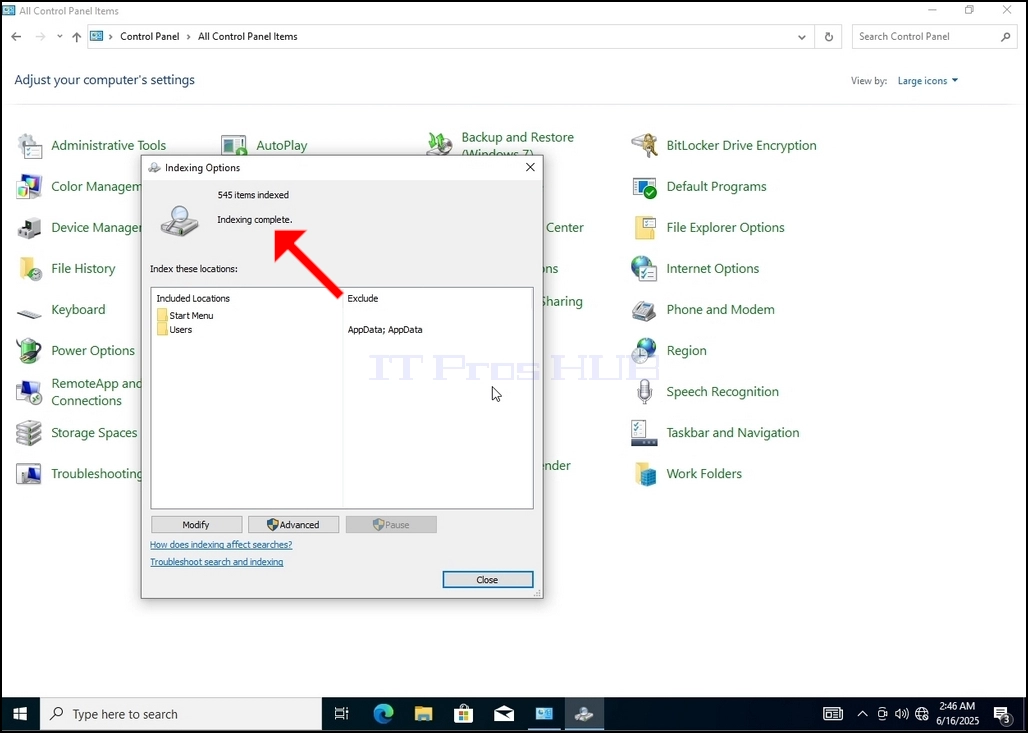
Task: Open Speech Recognition microphone icon
Action: (x=644, y=392)
